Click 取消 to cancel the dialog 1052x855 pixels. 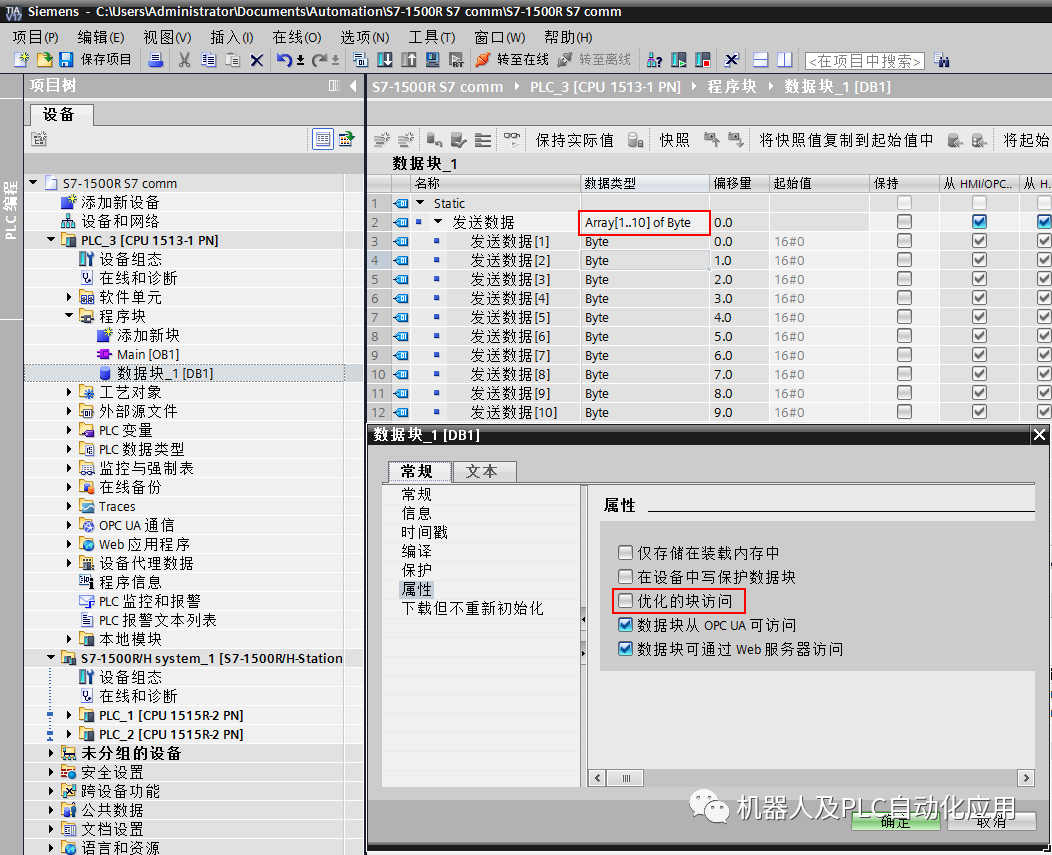click(x=993, y=822)
